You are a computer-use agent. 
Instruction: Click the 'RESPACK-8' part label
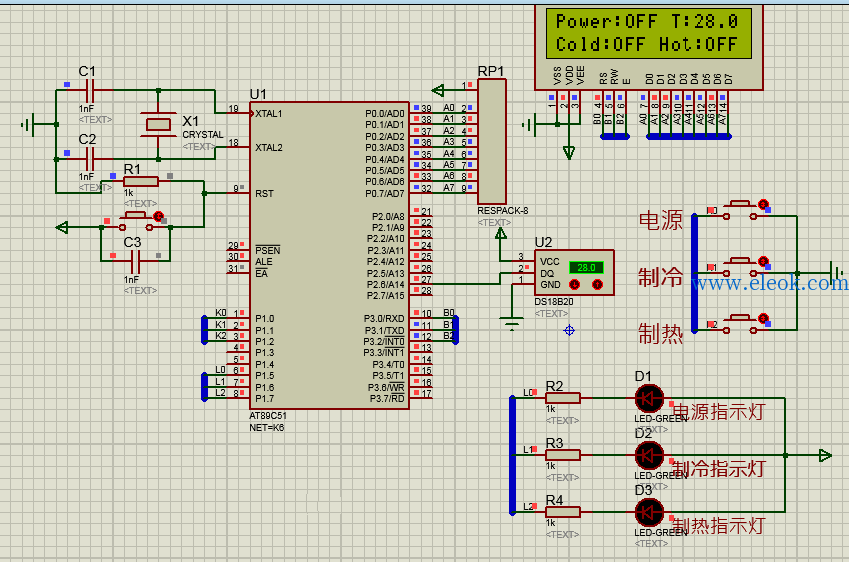click(502, 211)
